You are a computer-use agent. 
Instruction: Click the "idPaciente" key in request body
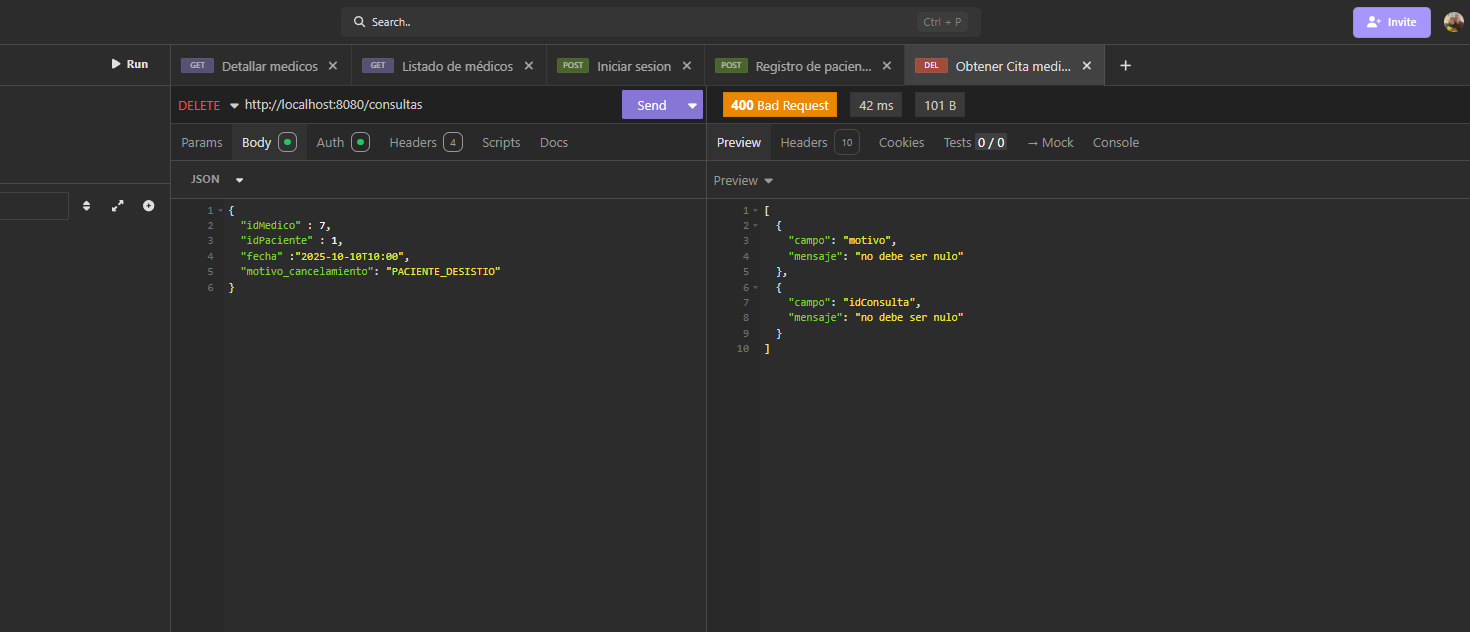[x=277, y=241]
